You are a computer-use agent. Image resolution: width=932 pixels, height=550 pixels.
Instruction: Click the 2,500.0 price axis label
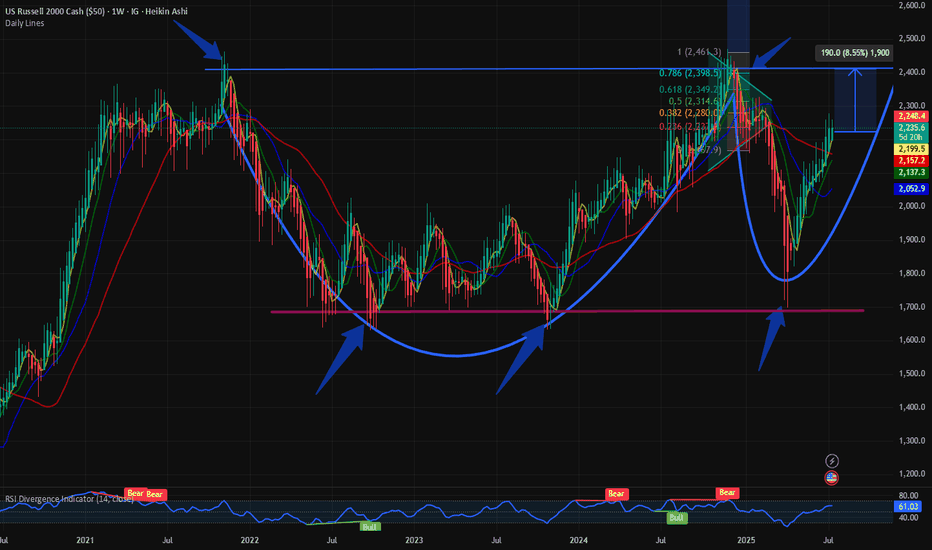coord(911,39)
